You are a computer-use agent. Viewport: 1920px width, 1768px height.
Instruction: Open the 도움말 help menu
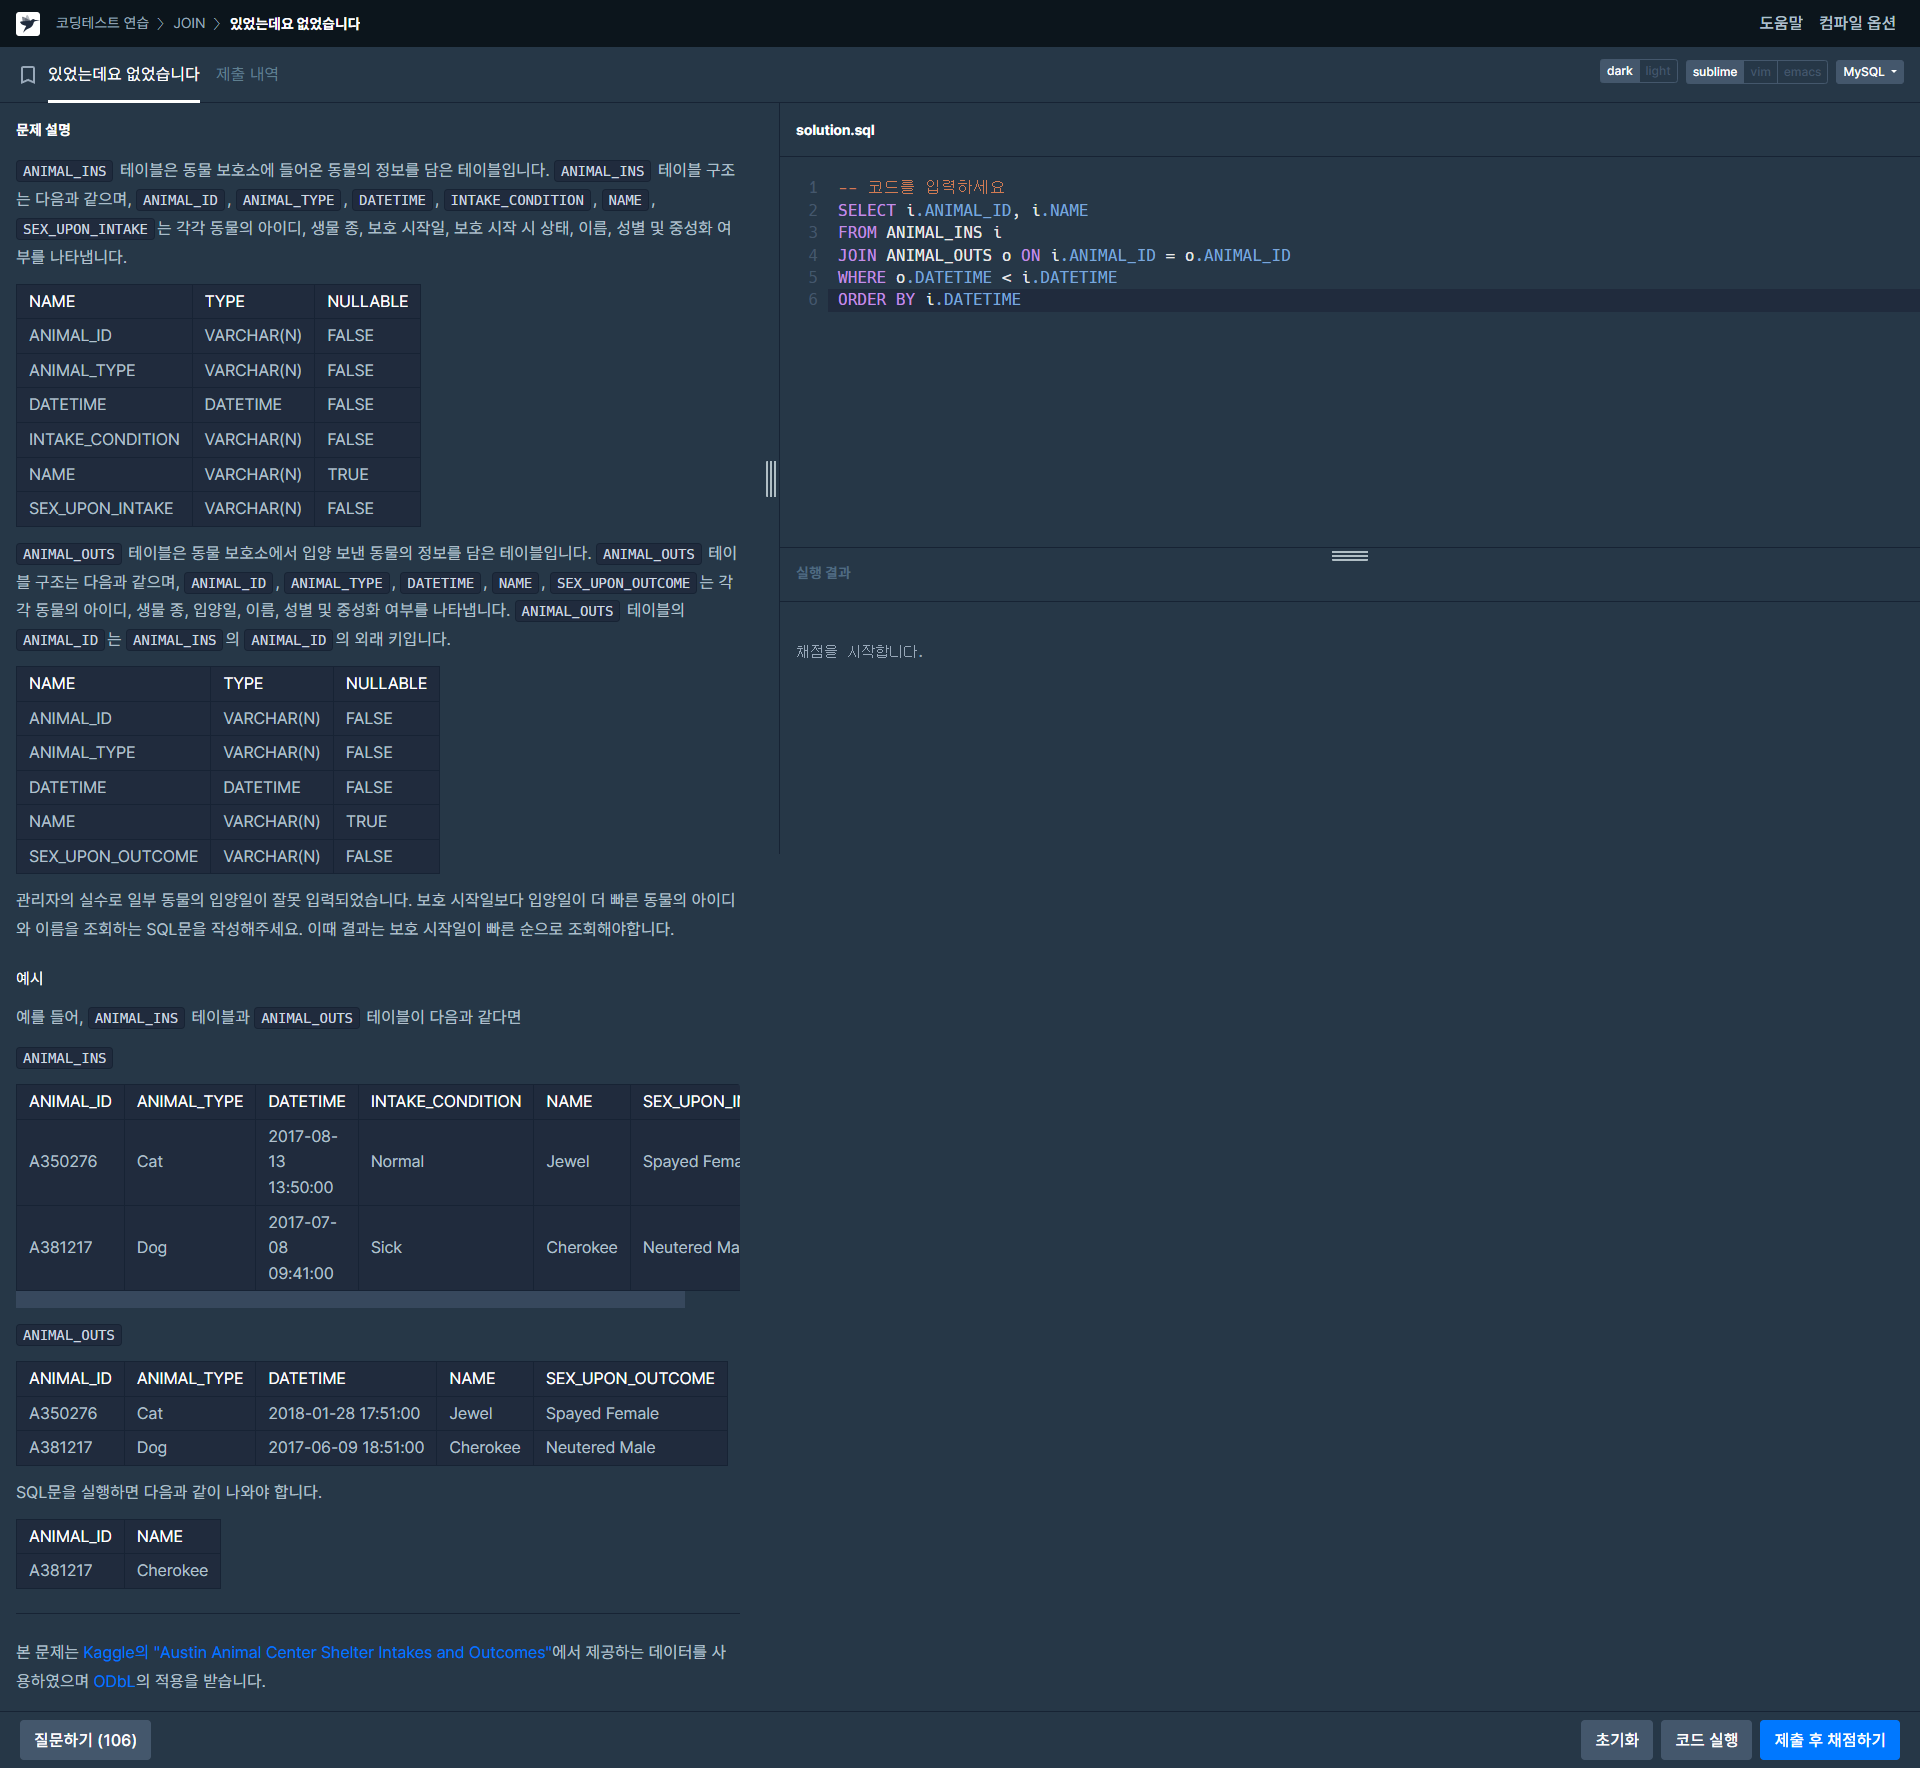point(1780,23)
